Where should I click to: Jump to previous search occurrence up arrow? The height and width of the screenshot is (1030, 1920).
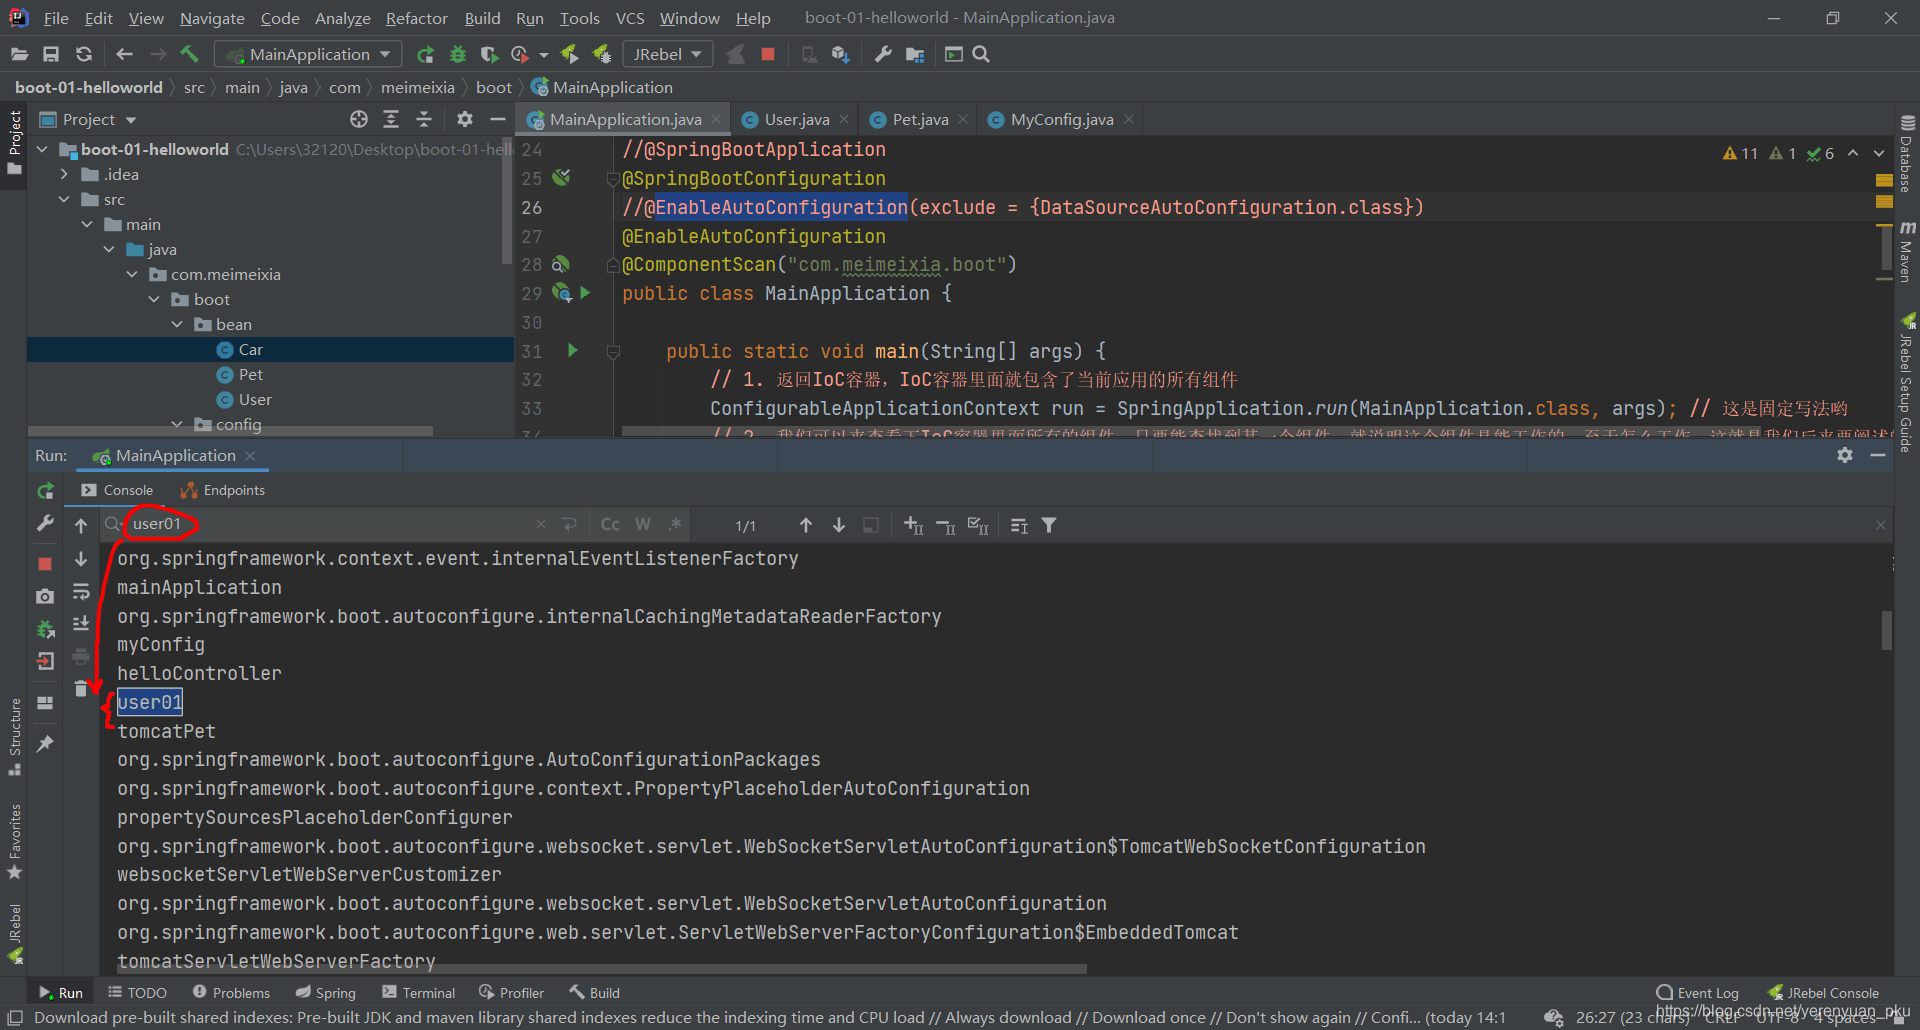click(806, 525)
